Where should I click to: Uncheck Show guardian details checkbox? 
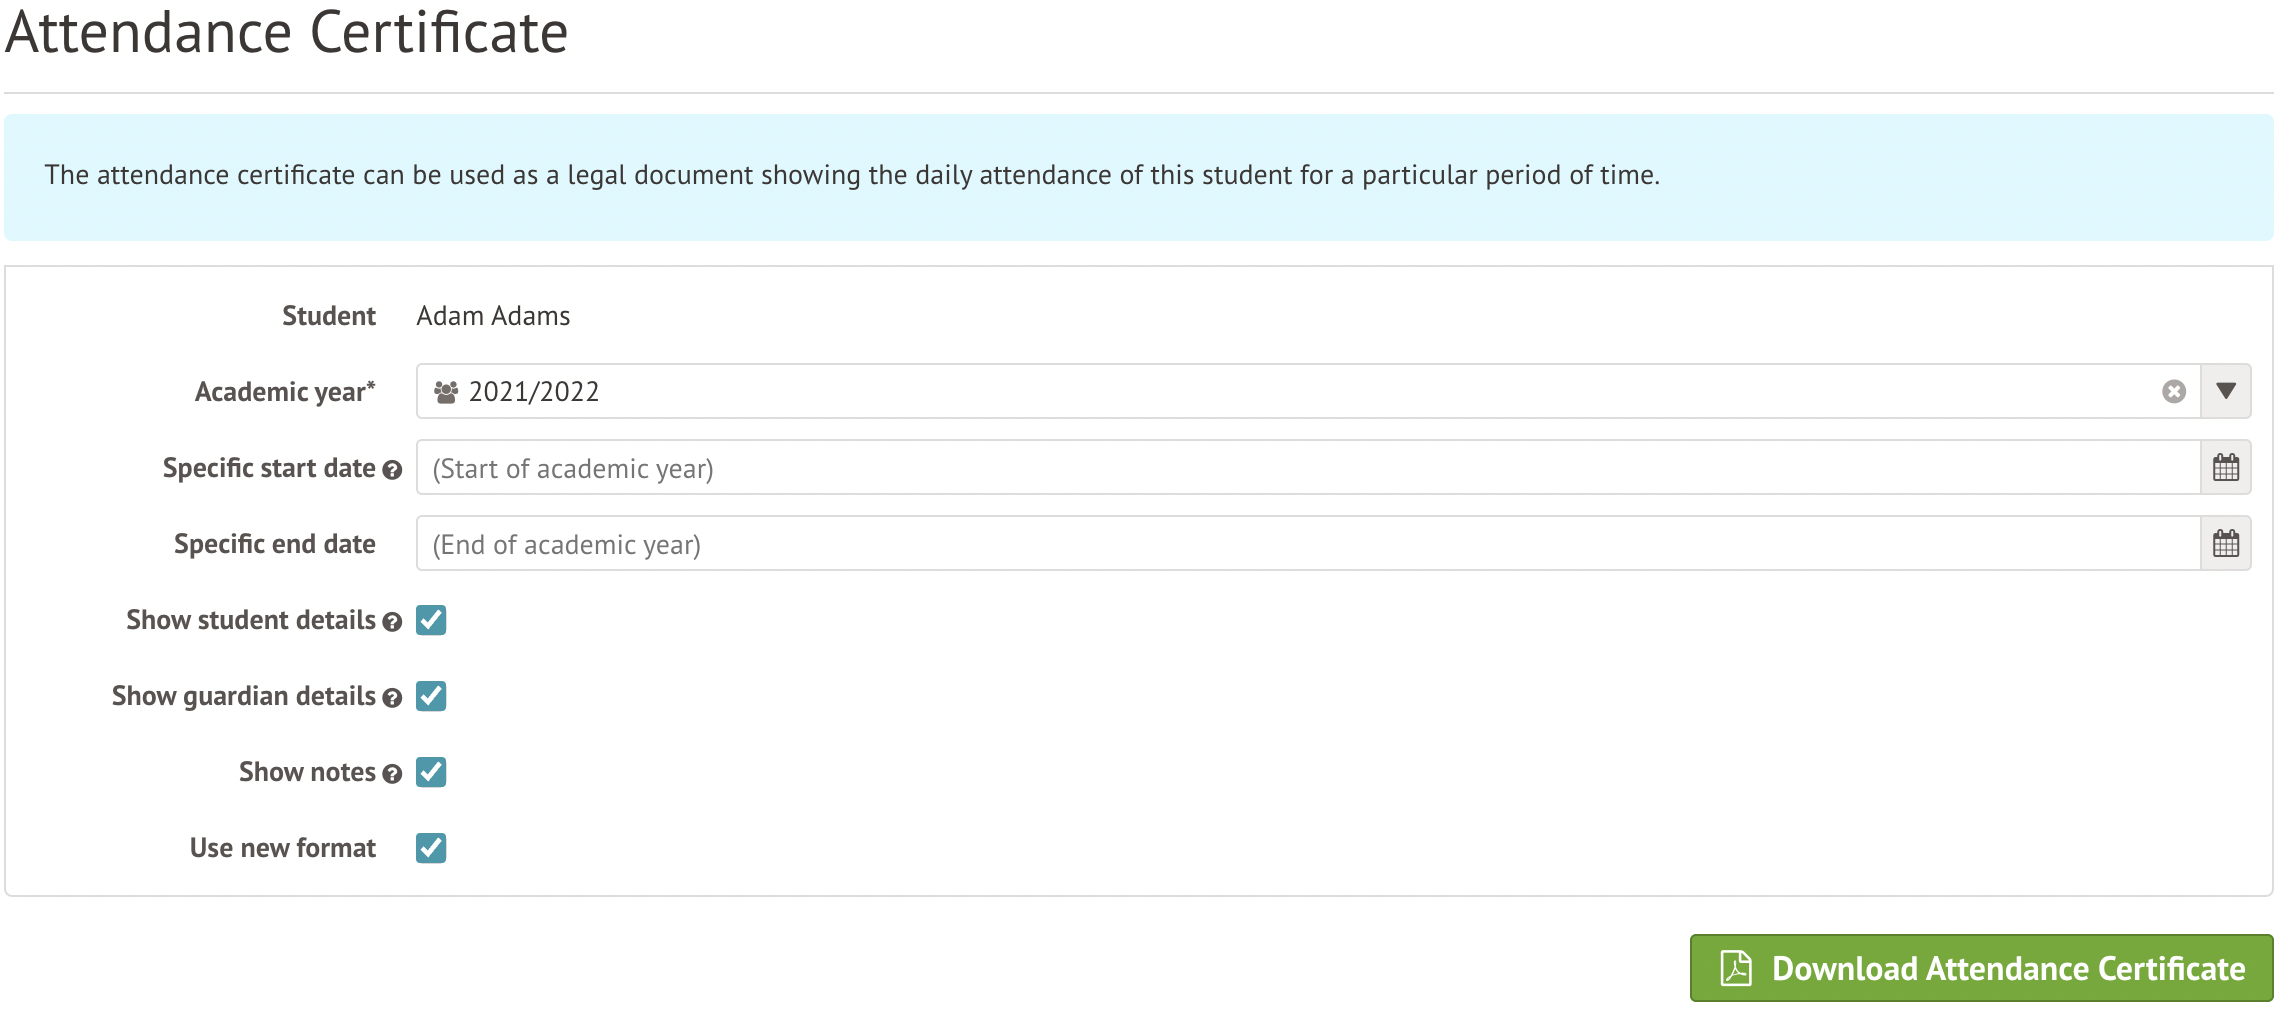click(431, 696)
